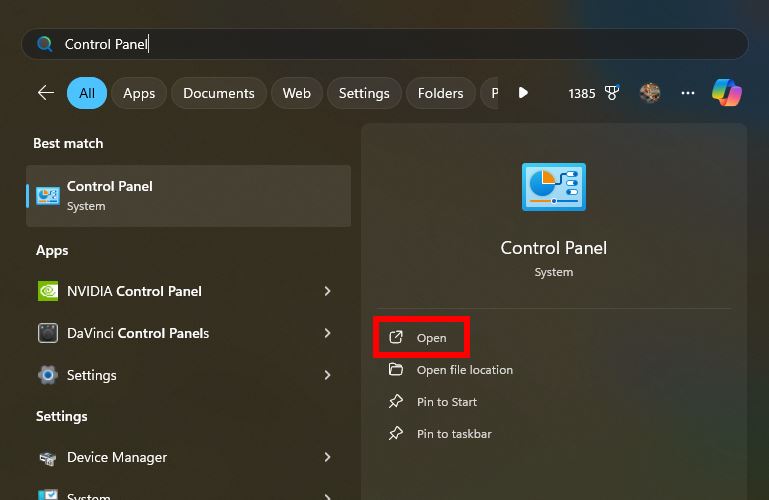
Task: Switch to the Settings filter tab
Action: pyautogui.click(x=364, y=93)
